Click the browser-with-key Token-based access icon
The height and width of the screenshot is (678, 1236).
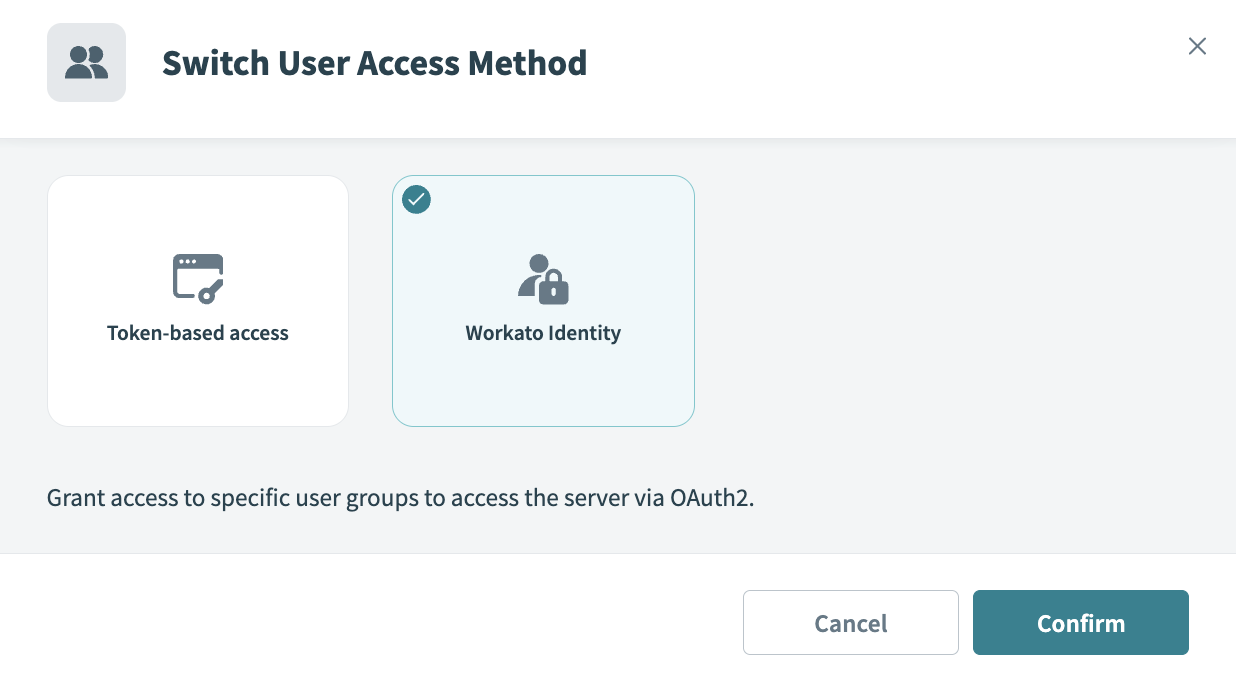(x=197, y=276)
